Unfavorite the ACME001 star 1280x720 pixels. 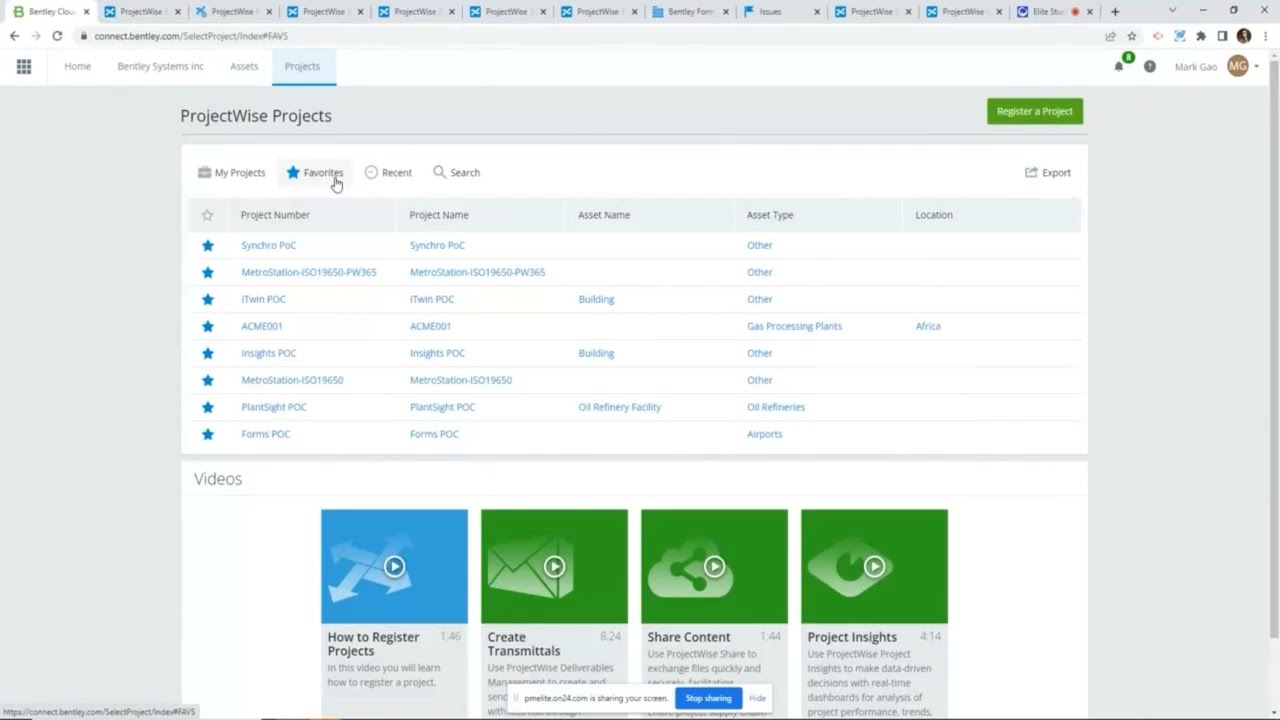tap(208, 326)
